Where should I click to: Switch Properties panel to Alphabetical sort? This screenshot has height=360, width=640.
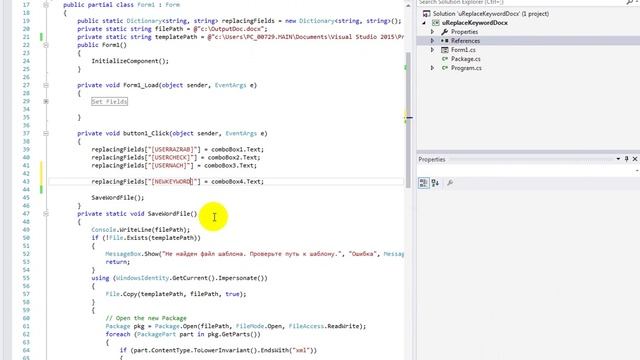[x=435, y=183]
